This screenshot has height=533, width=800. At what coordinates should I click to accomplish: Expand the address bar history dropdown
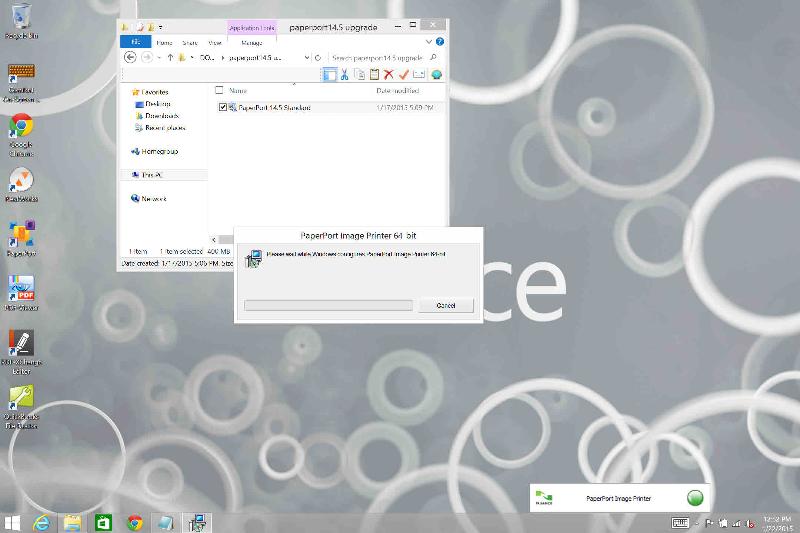point(304,58)
